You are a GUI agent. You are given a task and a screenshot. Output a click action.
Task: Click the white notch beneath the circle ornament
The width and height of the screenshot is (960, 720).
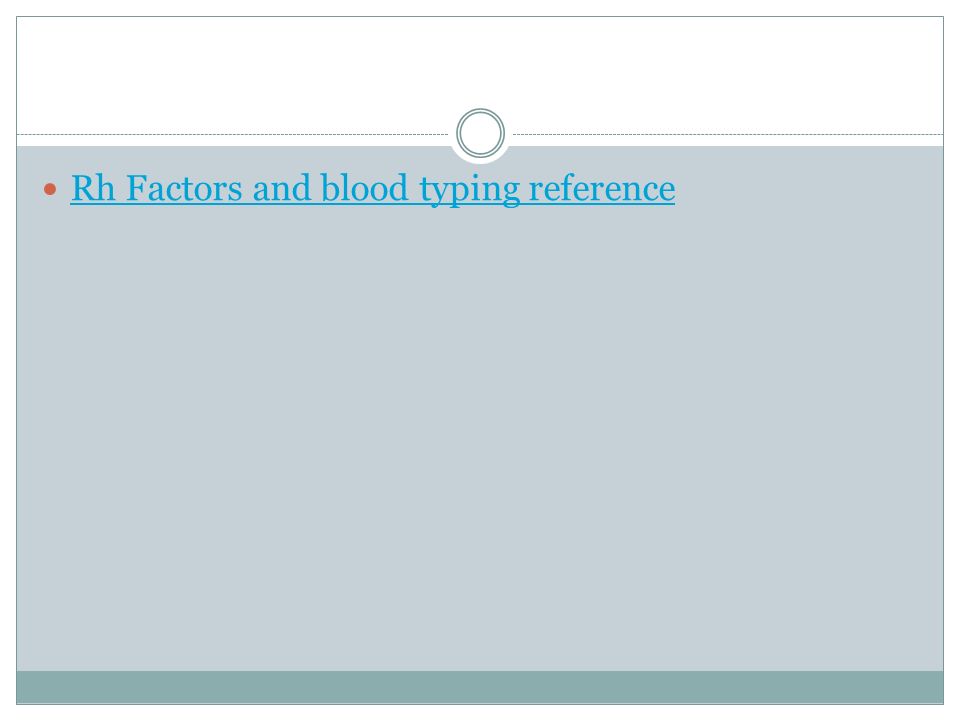tap(481, 159)
